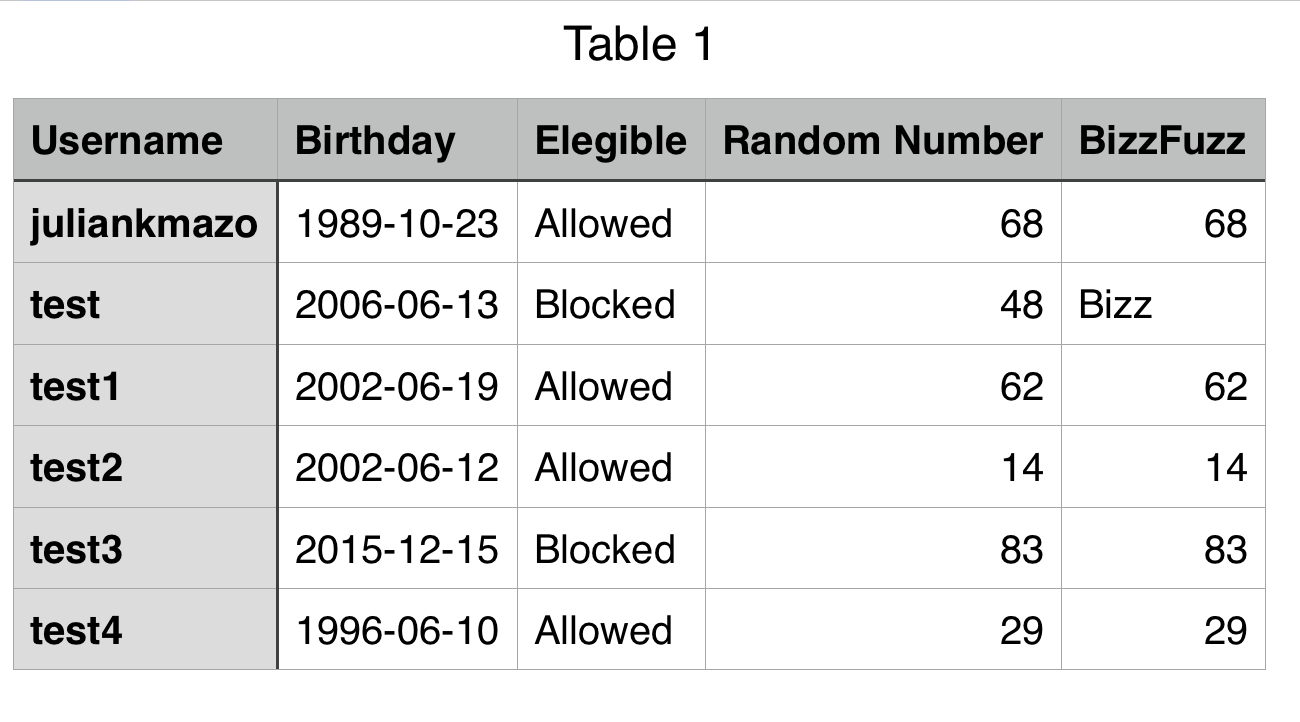Select the BizzFuzz column header

(x=1163, y=140)
